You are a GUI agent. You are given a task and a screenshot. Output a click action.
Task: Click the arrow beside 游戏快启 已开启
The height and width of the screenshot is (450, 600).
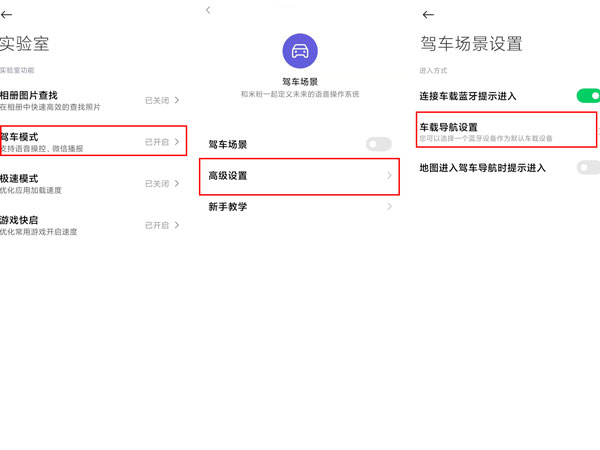click(x=178, y=226)
